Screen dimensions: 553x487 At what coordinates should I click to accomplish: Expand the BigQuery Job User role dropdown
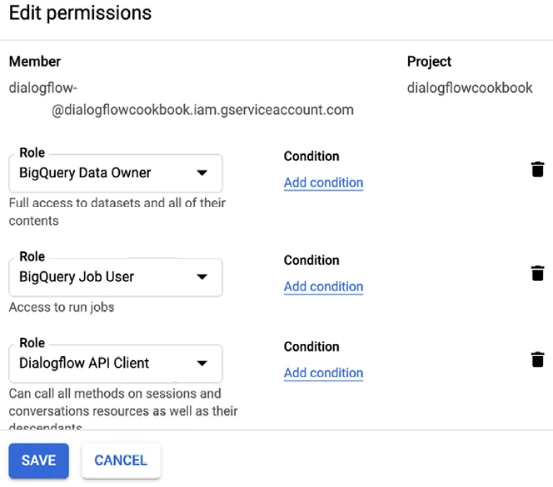click(x=116, y=277)
